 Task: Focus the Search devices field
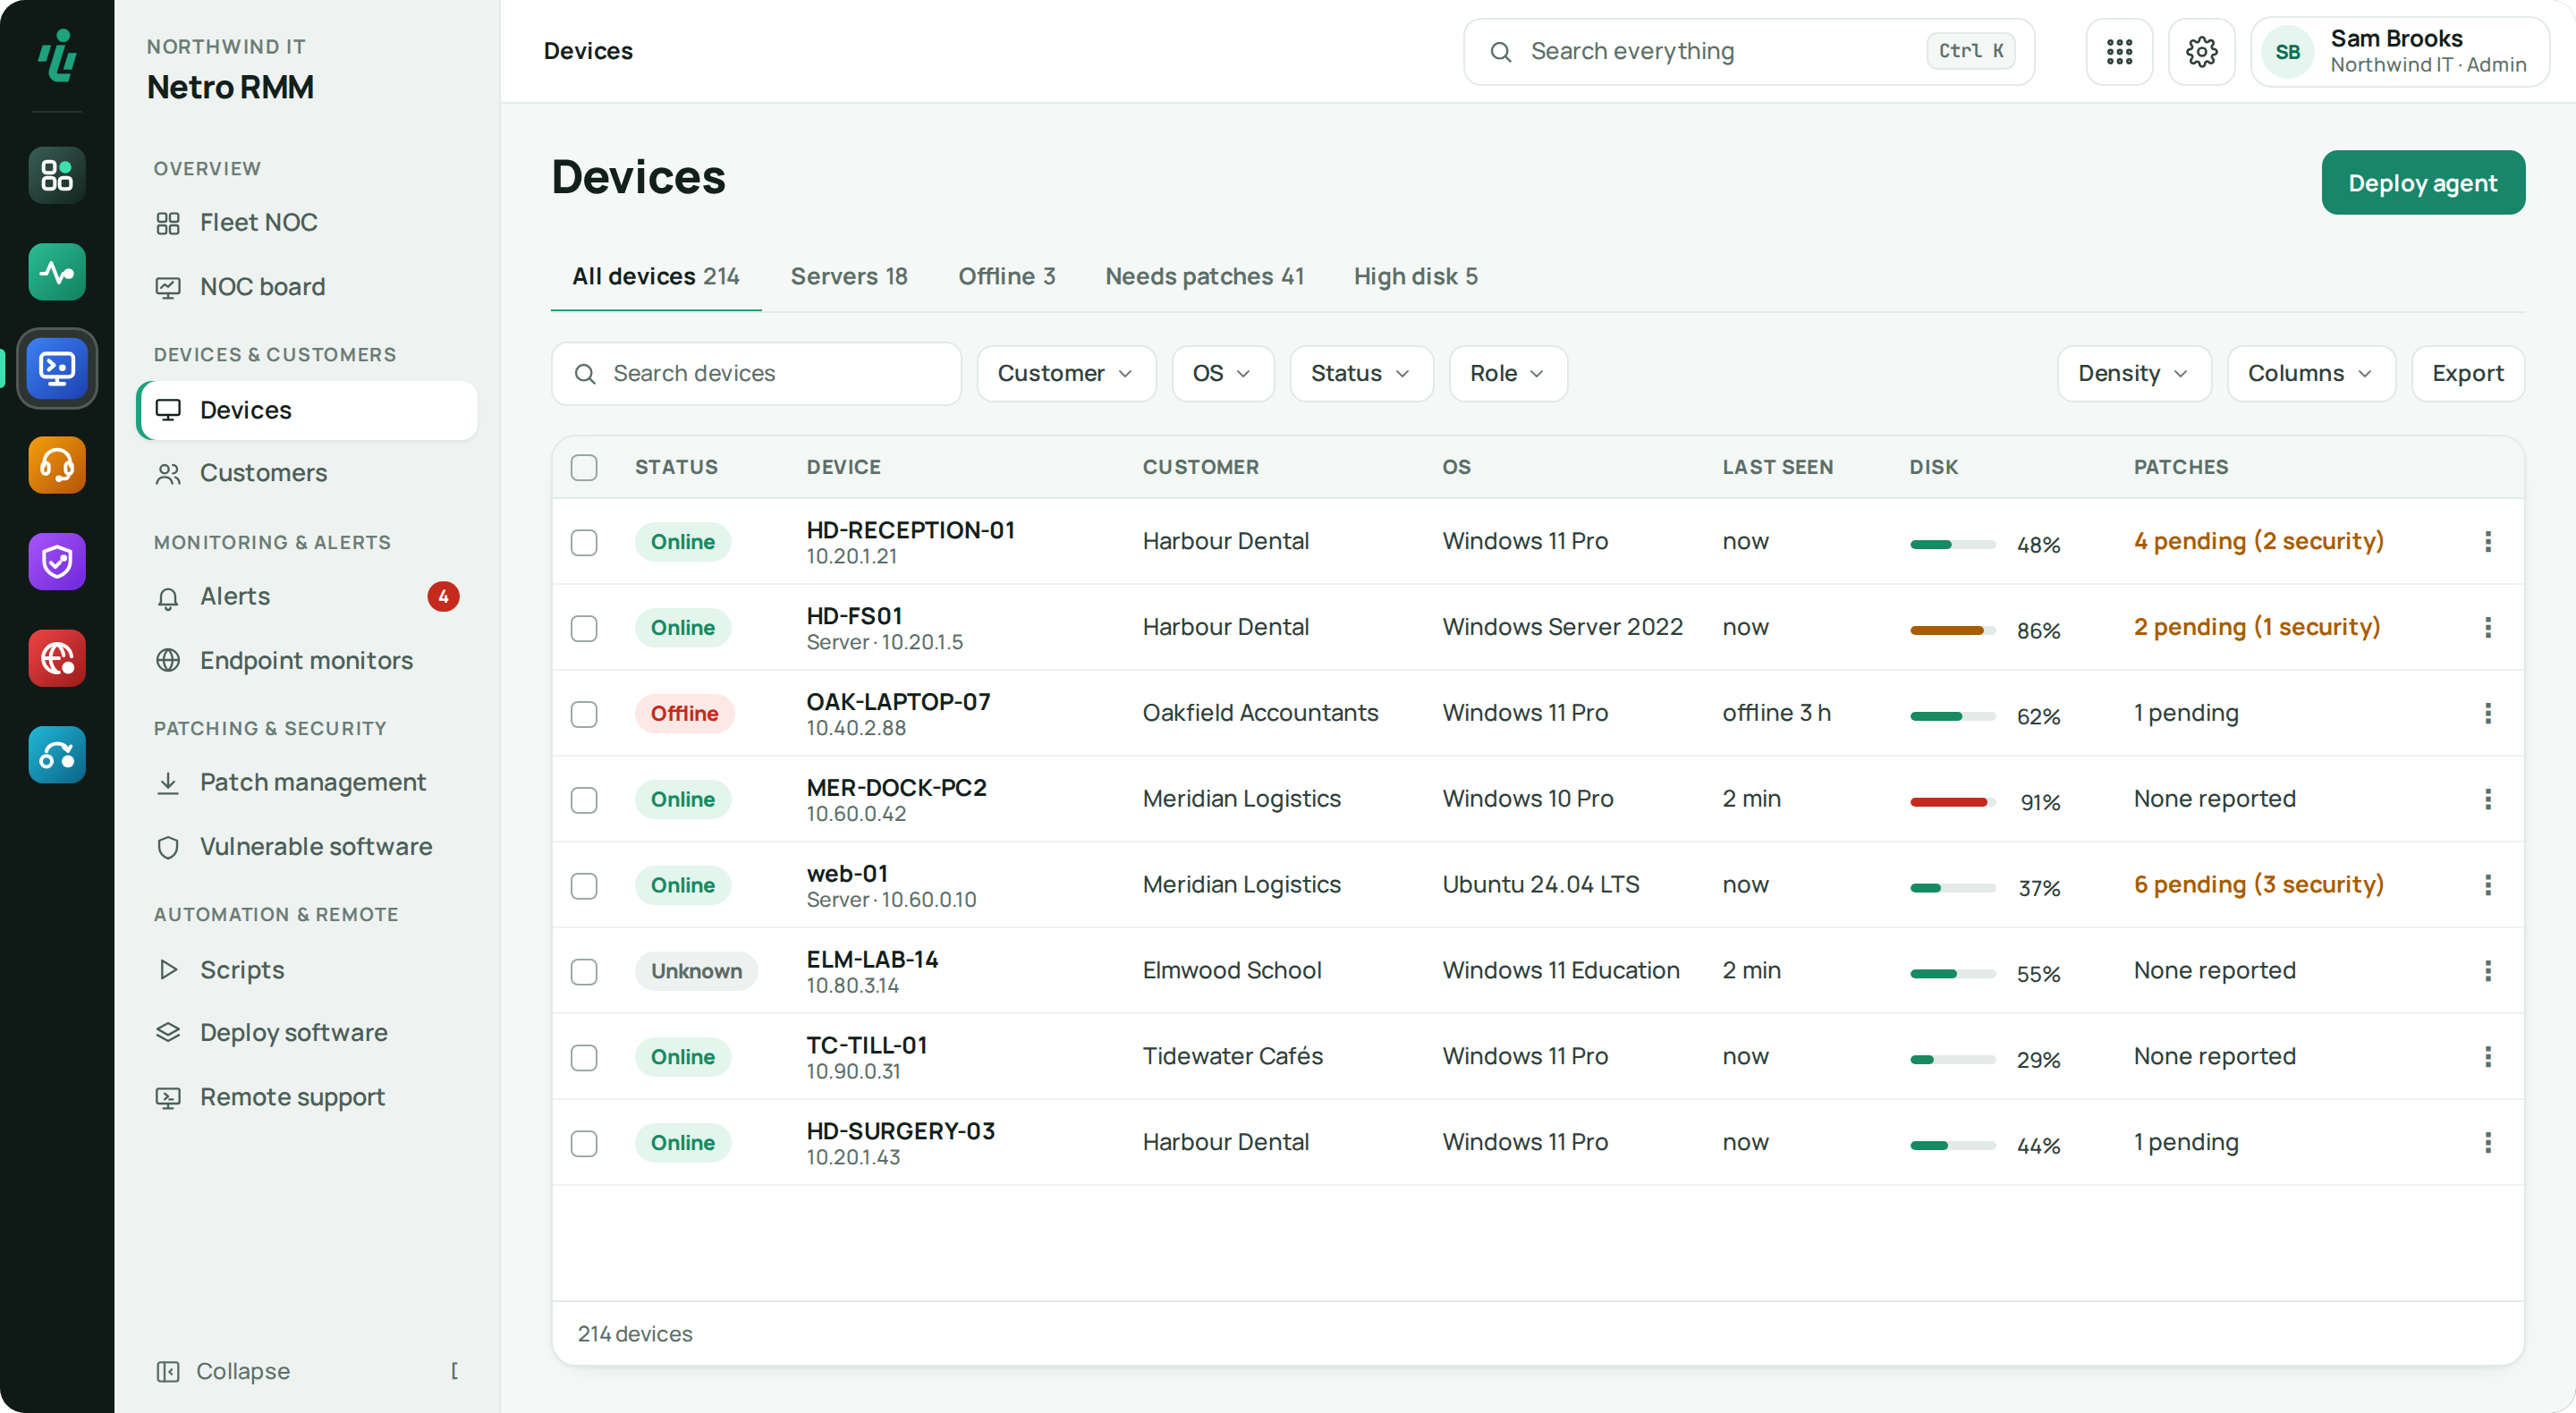tap(756, 373)
